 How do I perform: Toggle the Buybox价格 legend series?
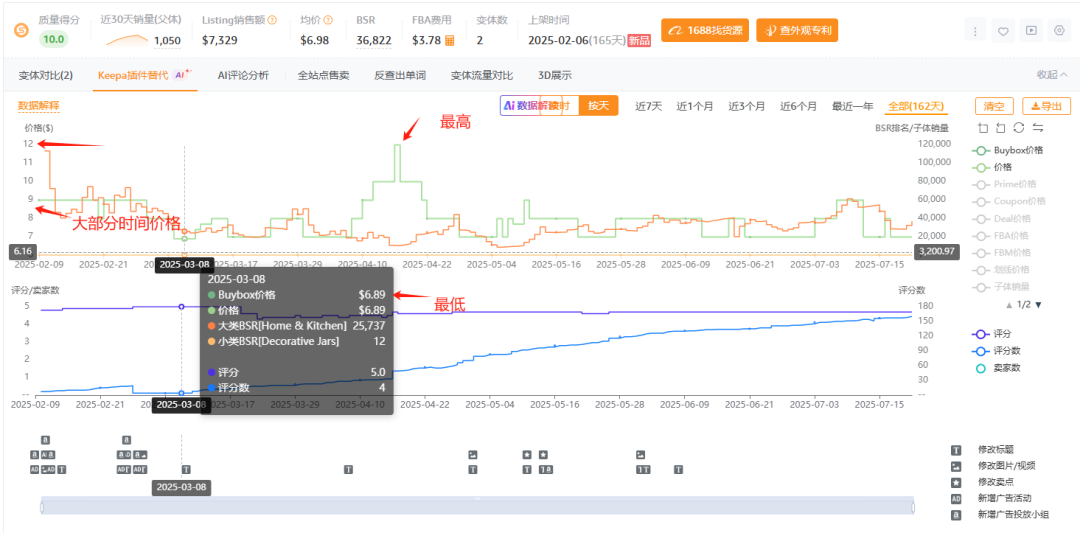pos(1008,150)
